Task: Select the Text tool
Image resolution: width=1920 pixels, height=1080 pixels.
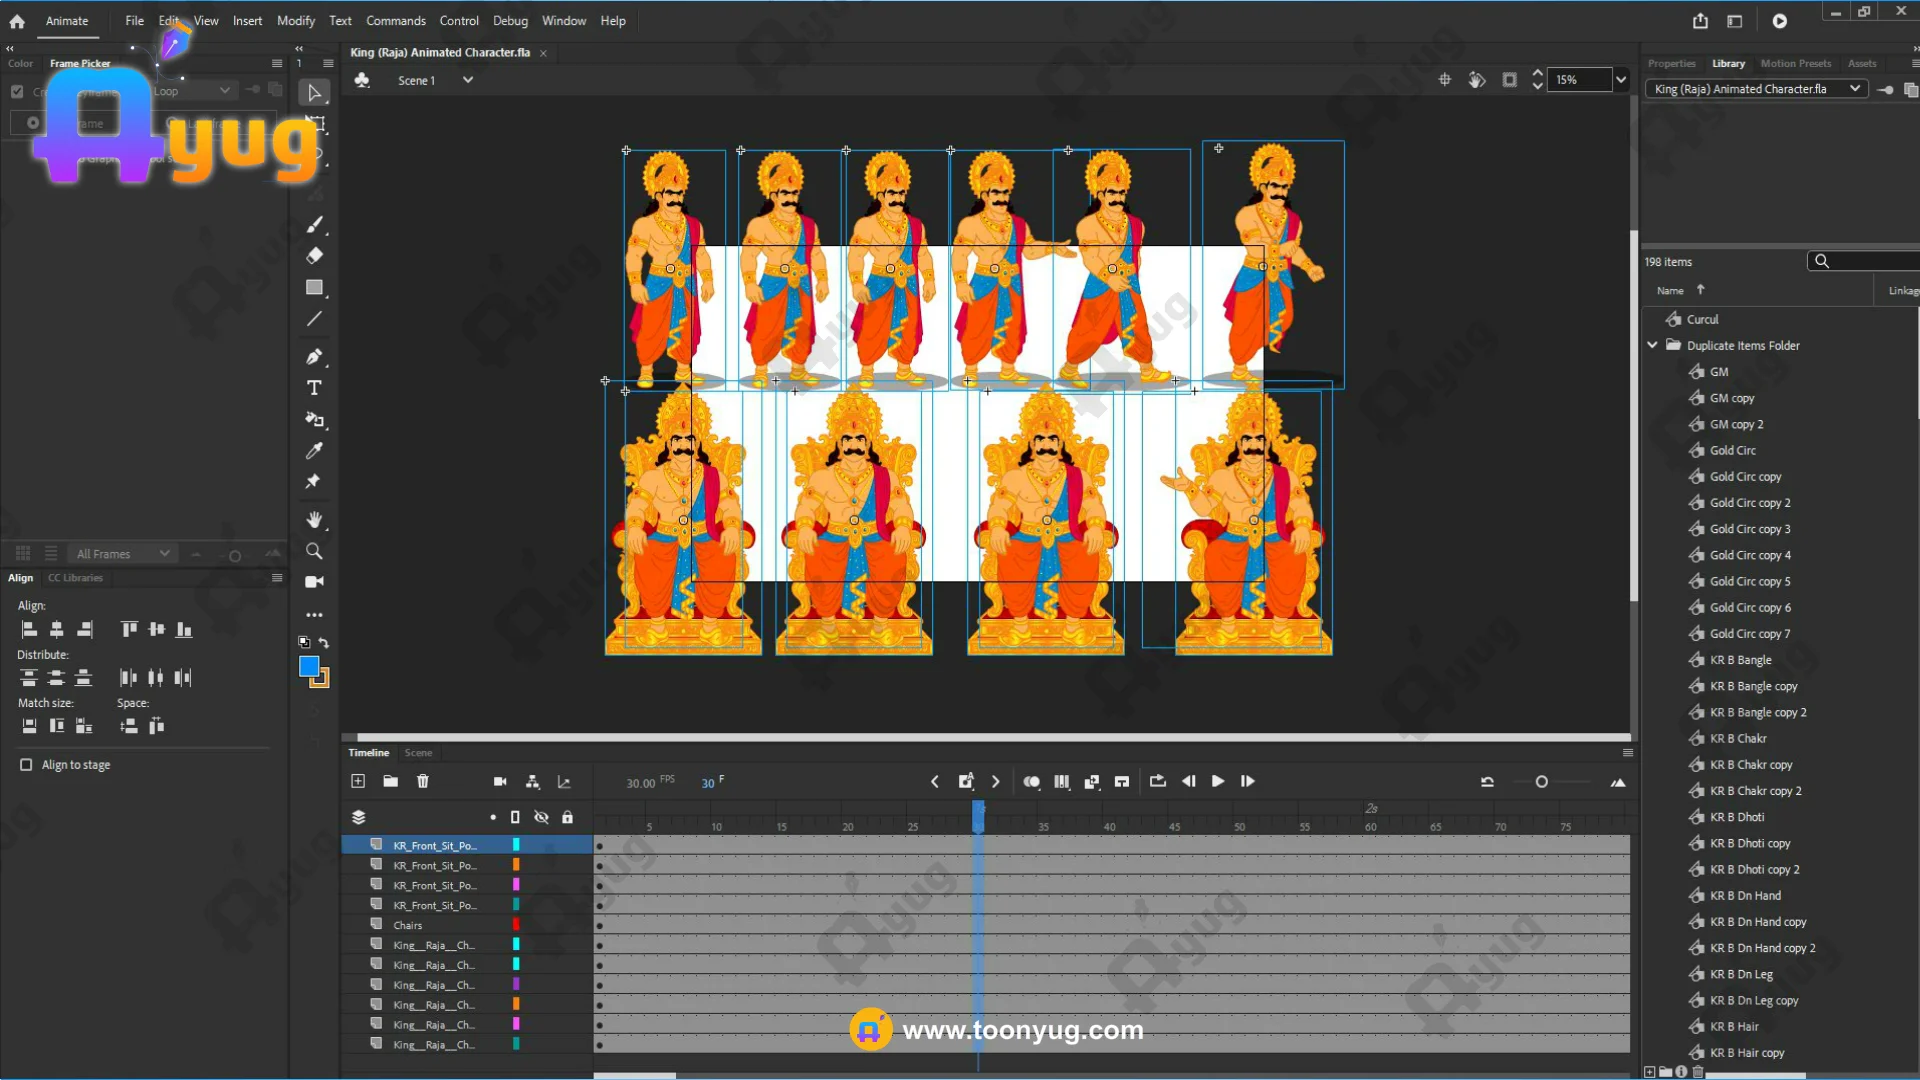Action: click(x=314, y=388)
